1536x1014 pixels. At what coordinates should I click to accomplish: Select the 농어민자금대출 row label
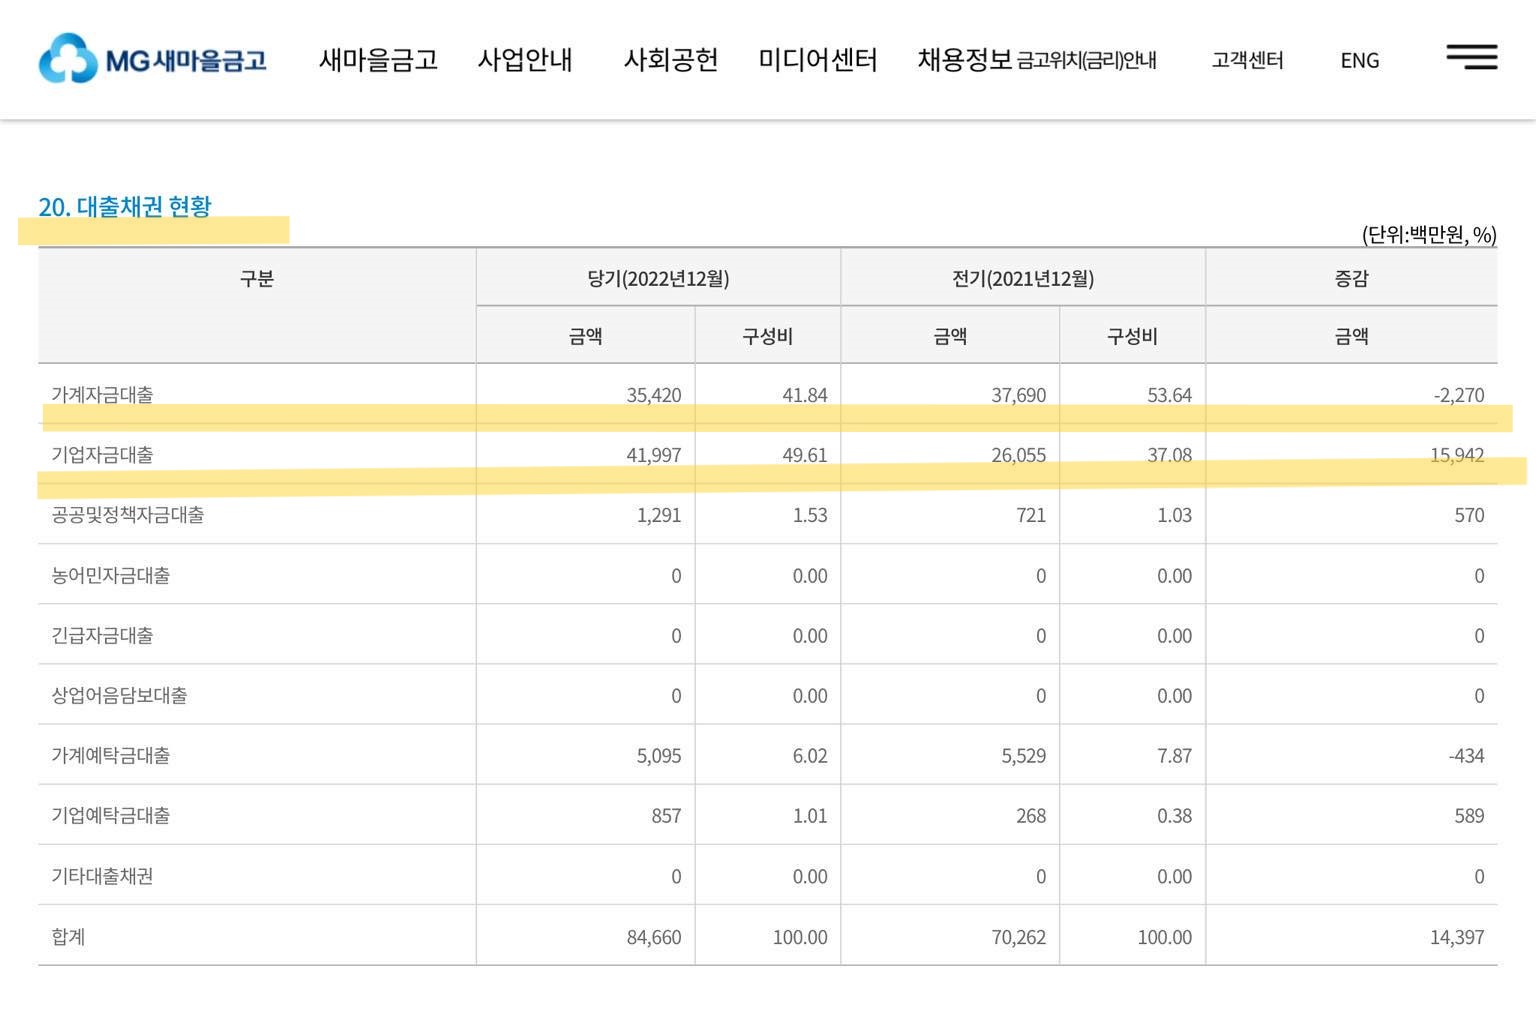coord(111,576)
